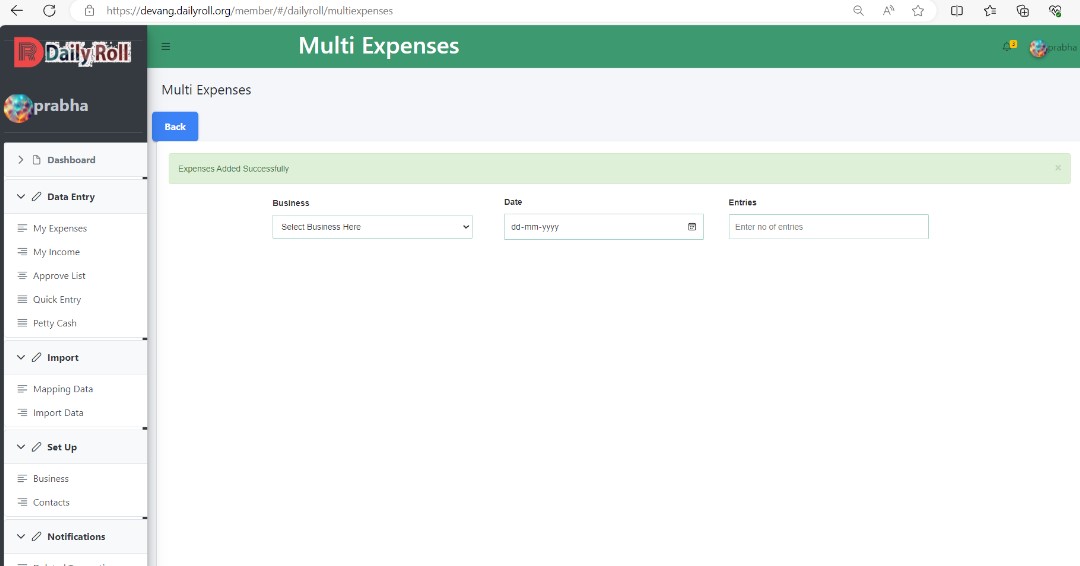Open the browser zoom control icon
The height and width of the screenshot is (566, 1080).
pos(858,10)
